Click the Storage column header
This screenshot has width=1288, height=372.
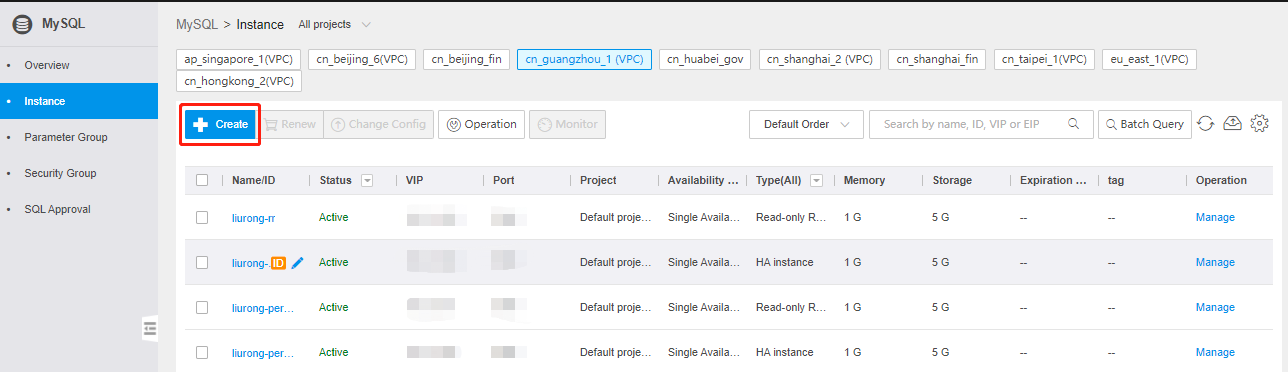coord(951,180)
